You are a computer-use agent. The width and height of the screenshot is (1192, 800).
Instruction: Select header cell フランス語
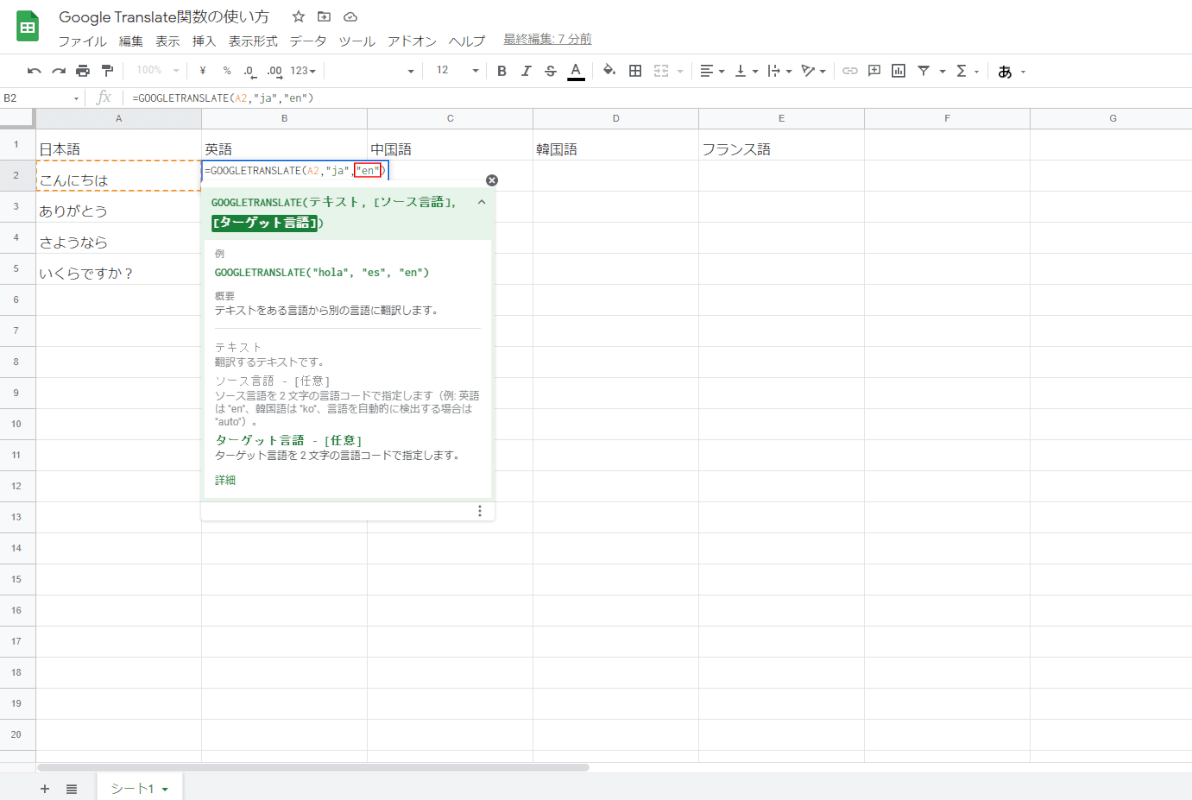coord(781,145)
